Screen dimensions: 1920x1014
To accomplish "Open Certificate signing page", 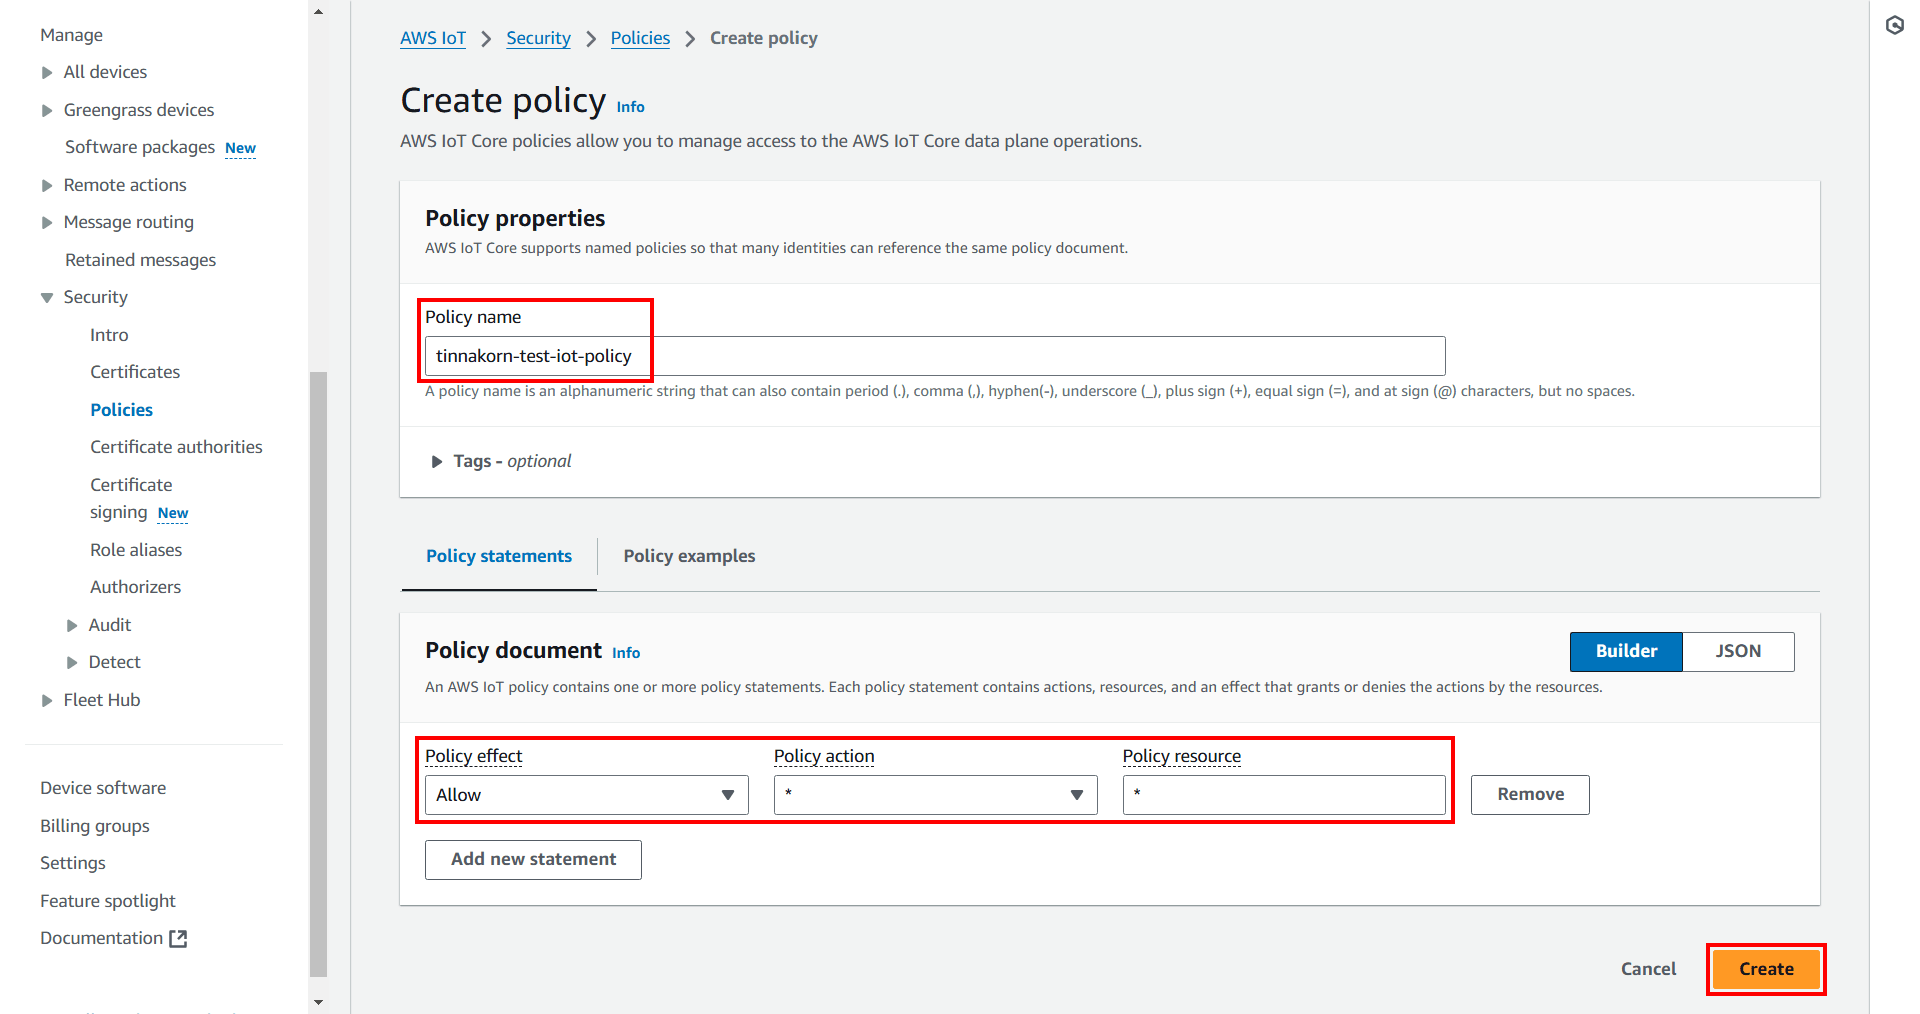I will (x=131, y=498).
